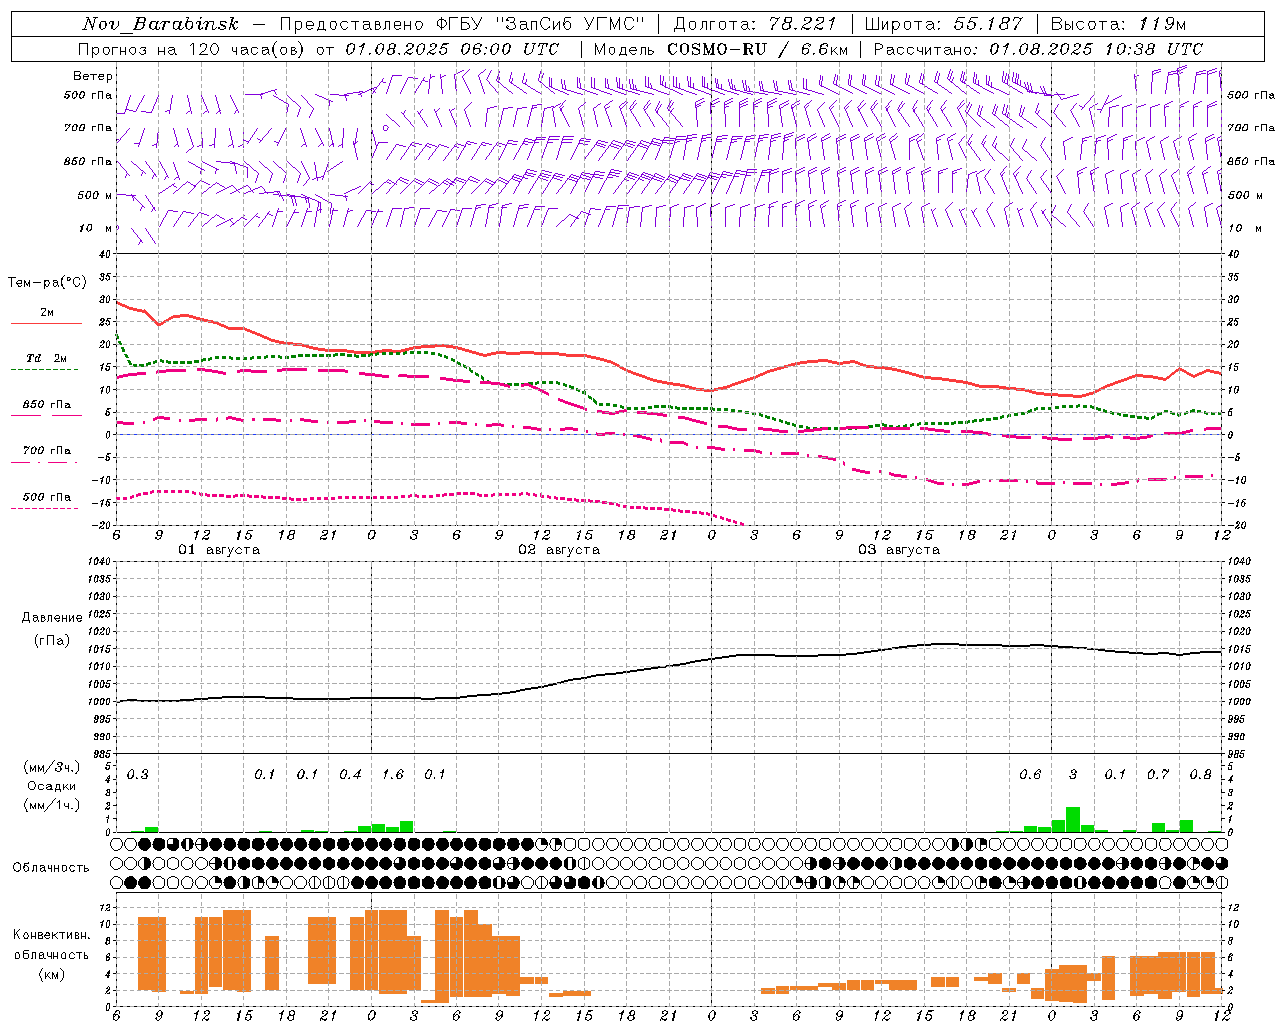Click the (мм/3ч.) units label
The height and width of the screenshot is (1024, 1280).
(52, 768)
